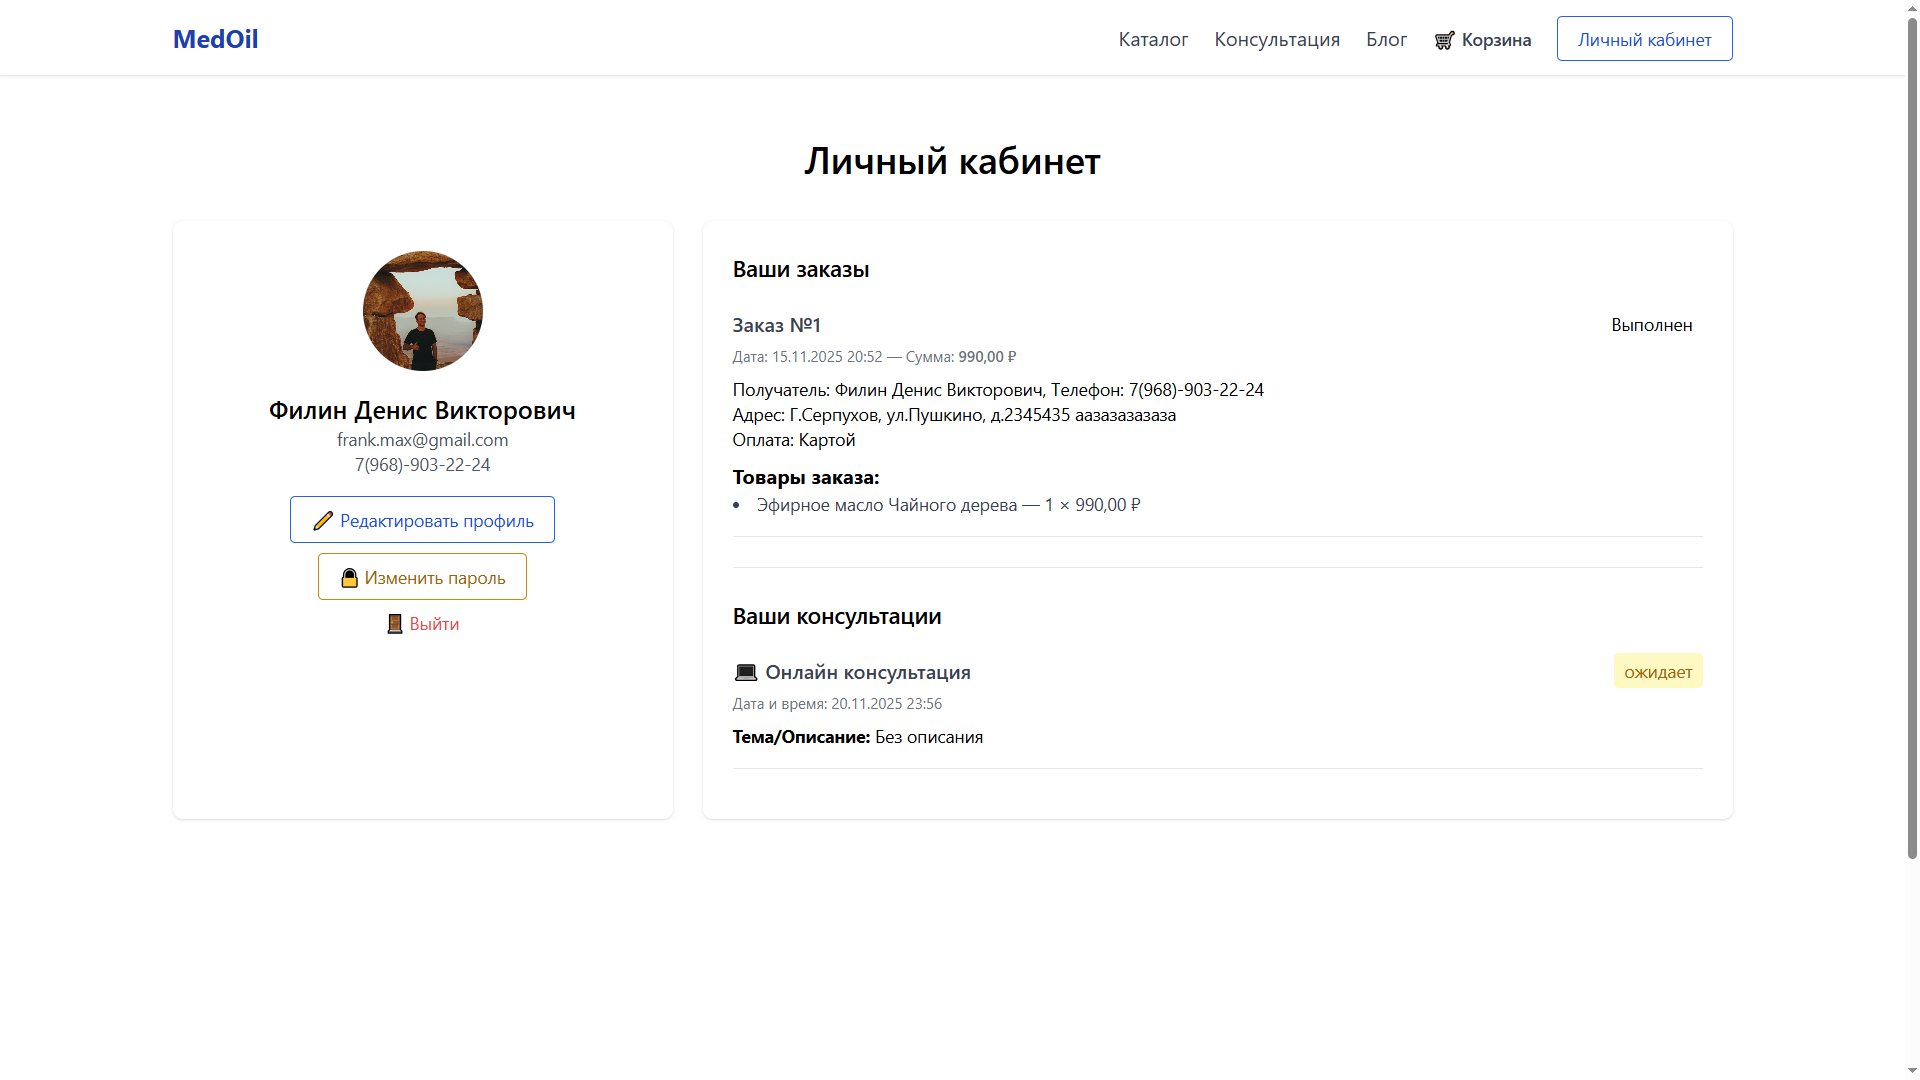Click the Заказ №1 order heading
1920x1080 pixels.
[776, 325]
